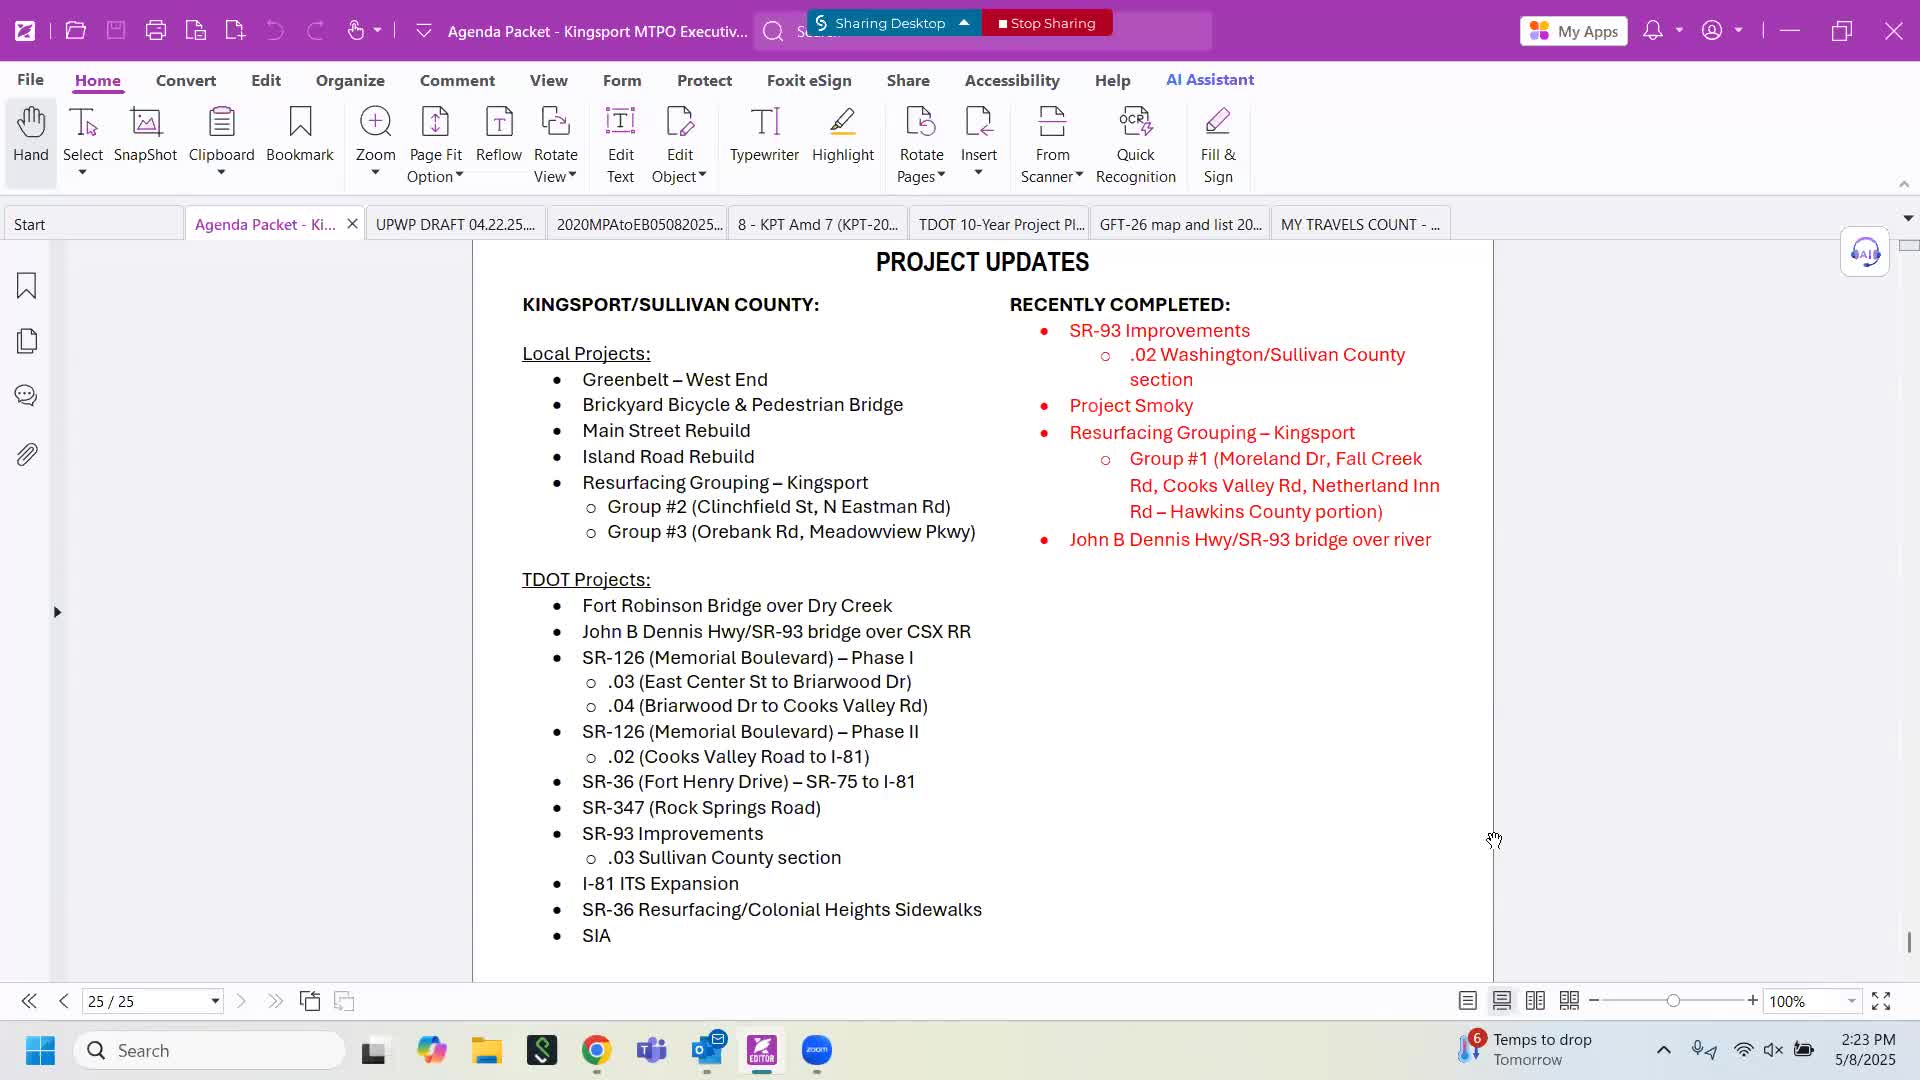Click Quick Recognition OCR icon

click(x=1135, y=123)
